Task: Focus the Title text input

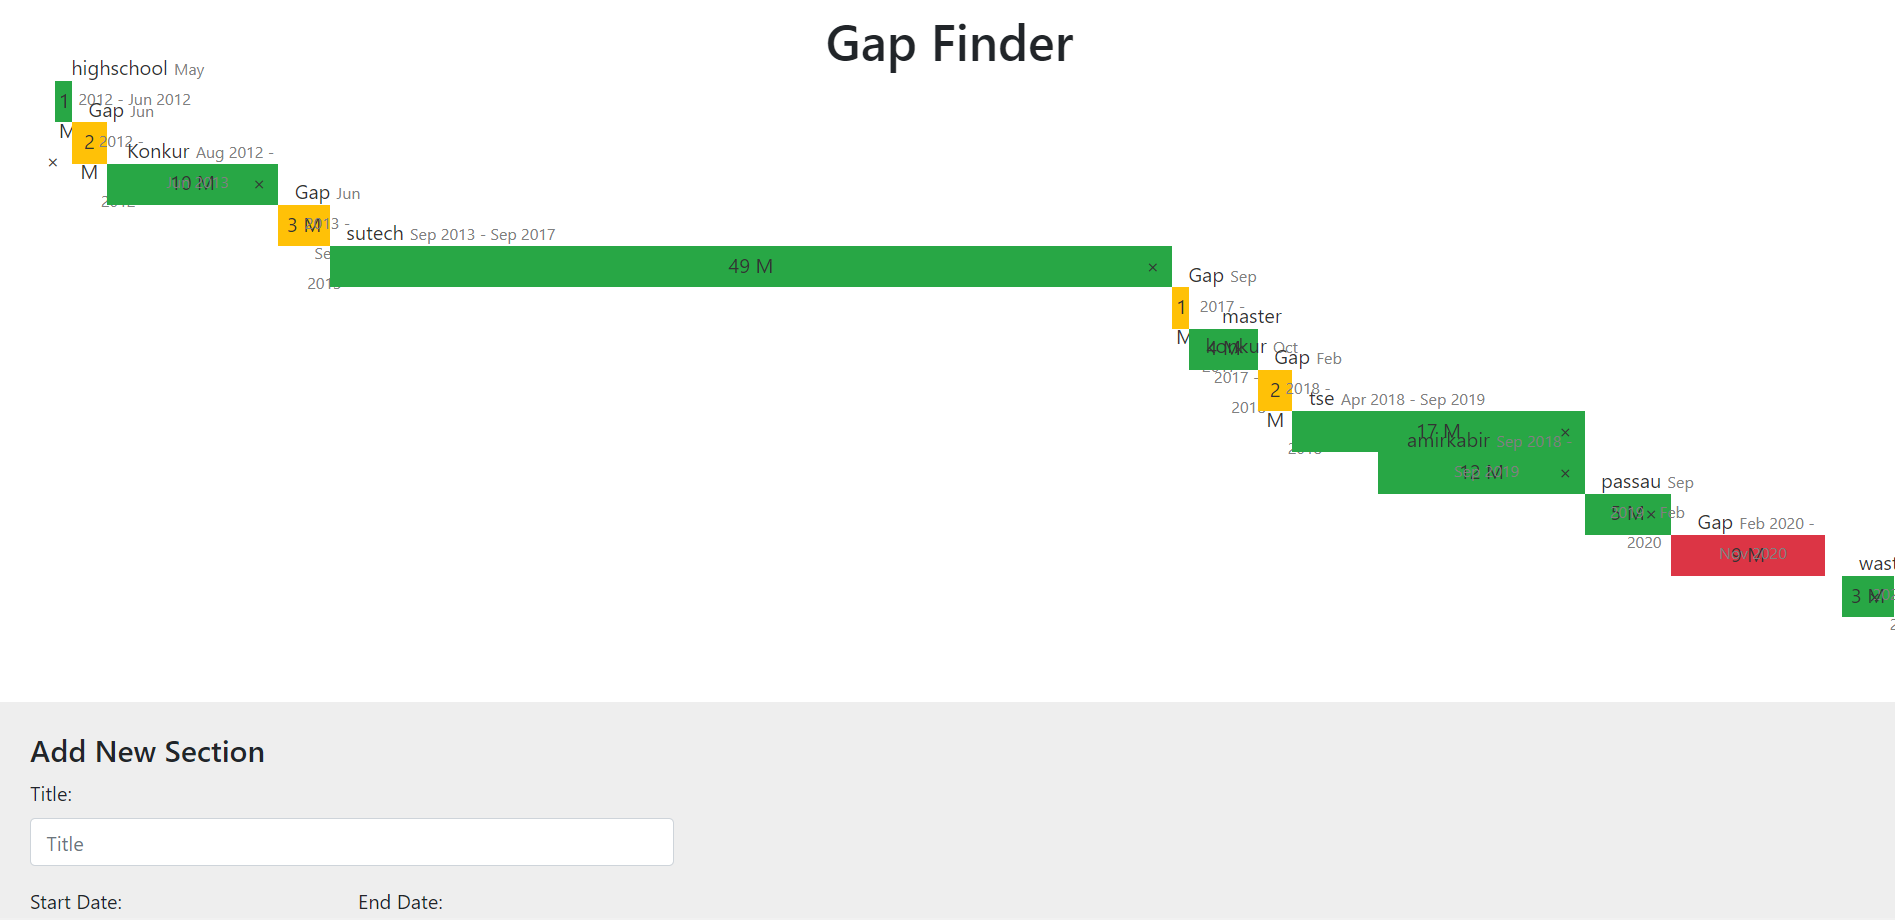Action: pyautogui.click(x=352, y=842)
